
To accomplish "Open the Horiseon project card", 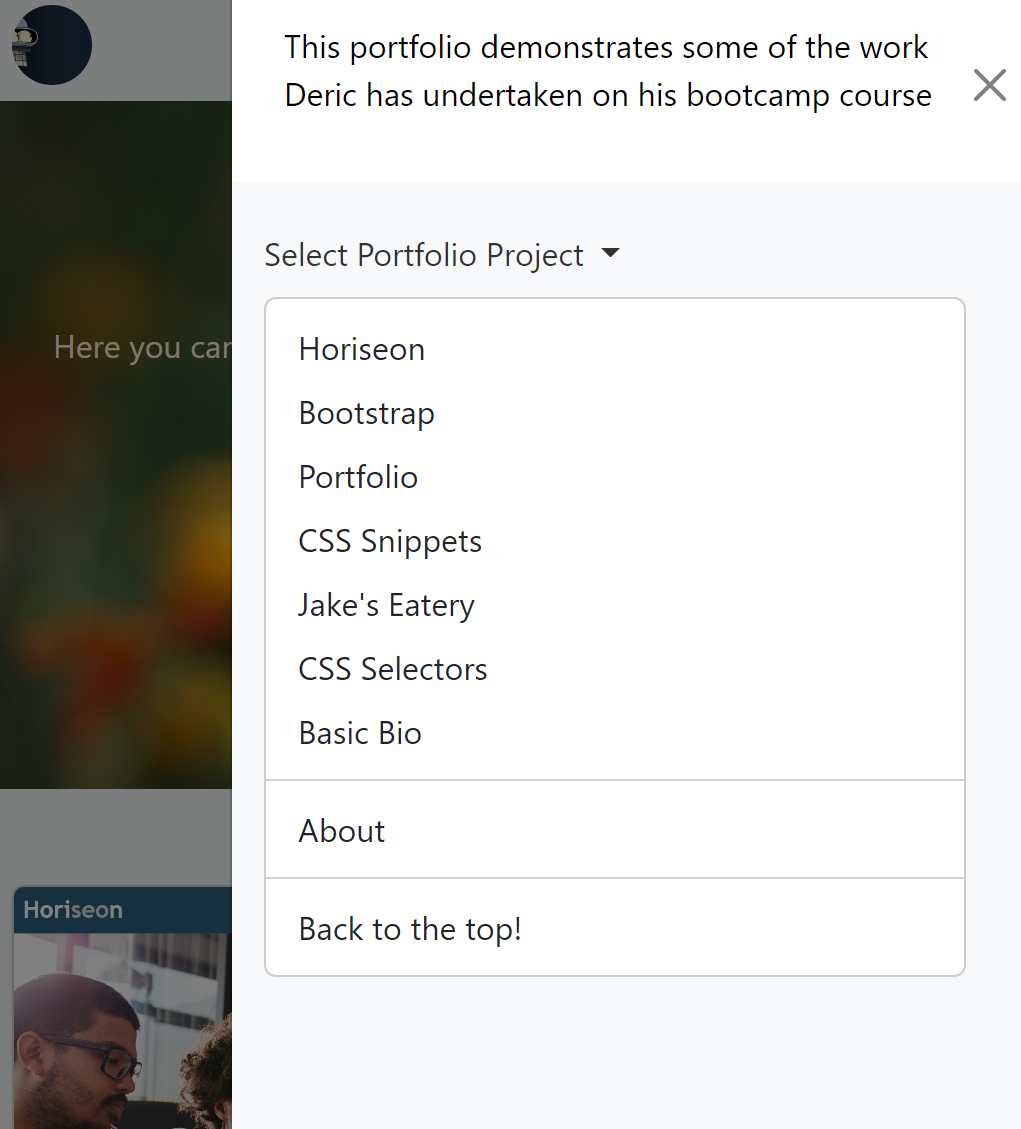I will (x=115, y=1030).
